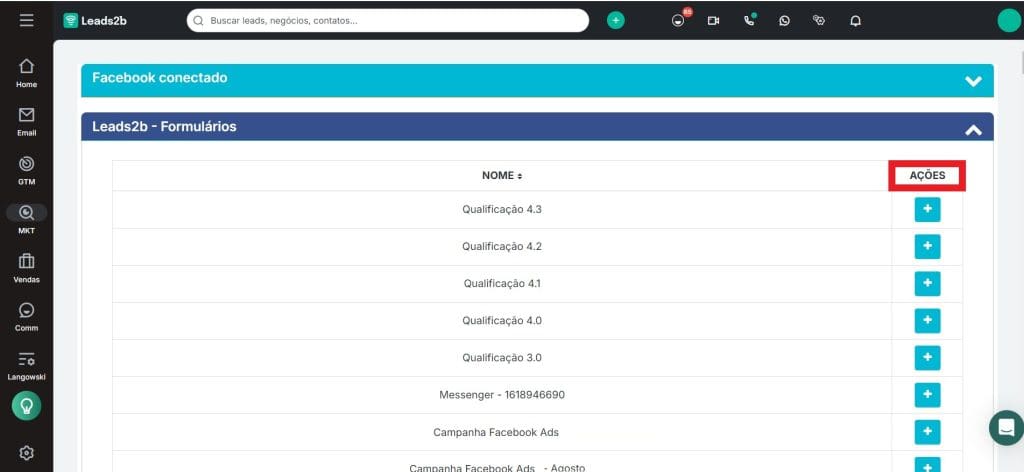Select the Qualificação 4.2 row name

click(502, 247)
